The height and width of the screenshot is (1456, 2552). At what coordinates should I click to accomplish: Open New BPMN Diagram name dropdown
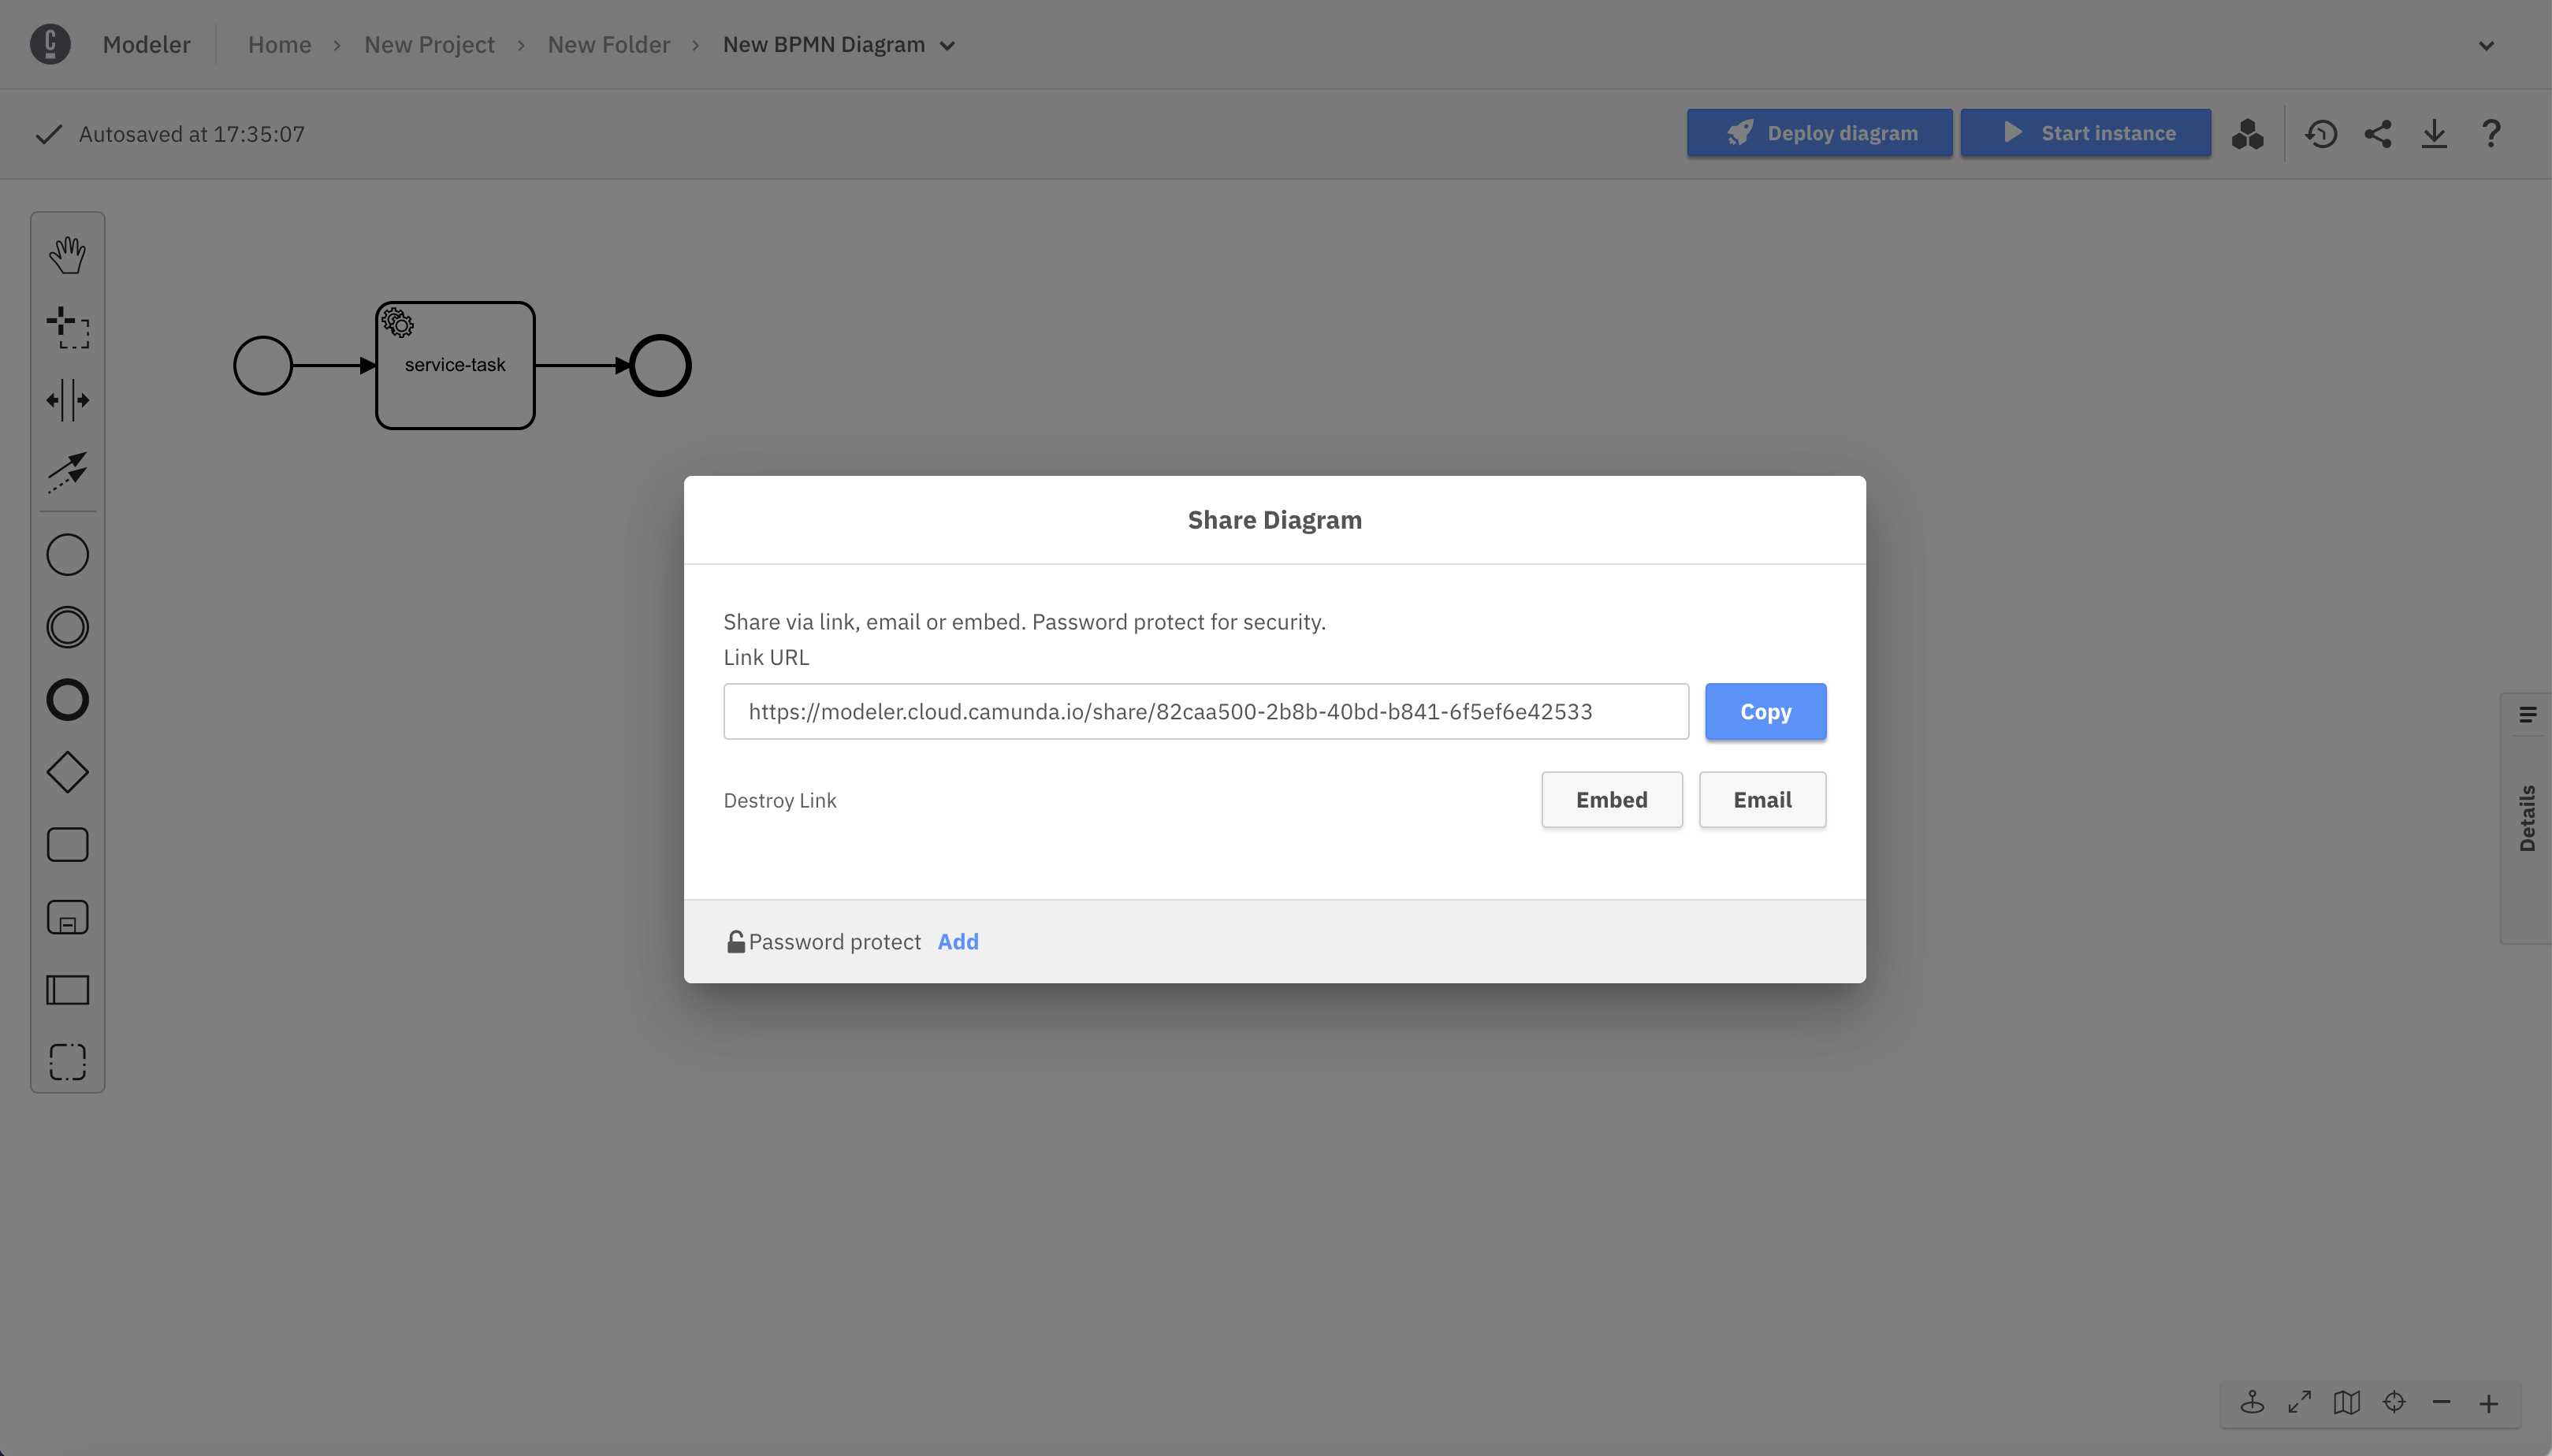click(x=947, y=45)
